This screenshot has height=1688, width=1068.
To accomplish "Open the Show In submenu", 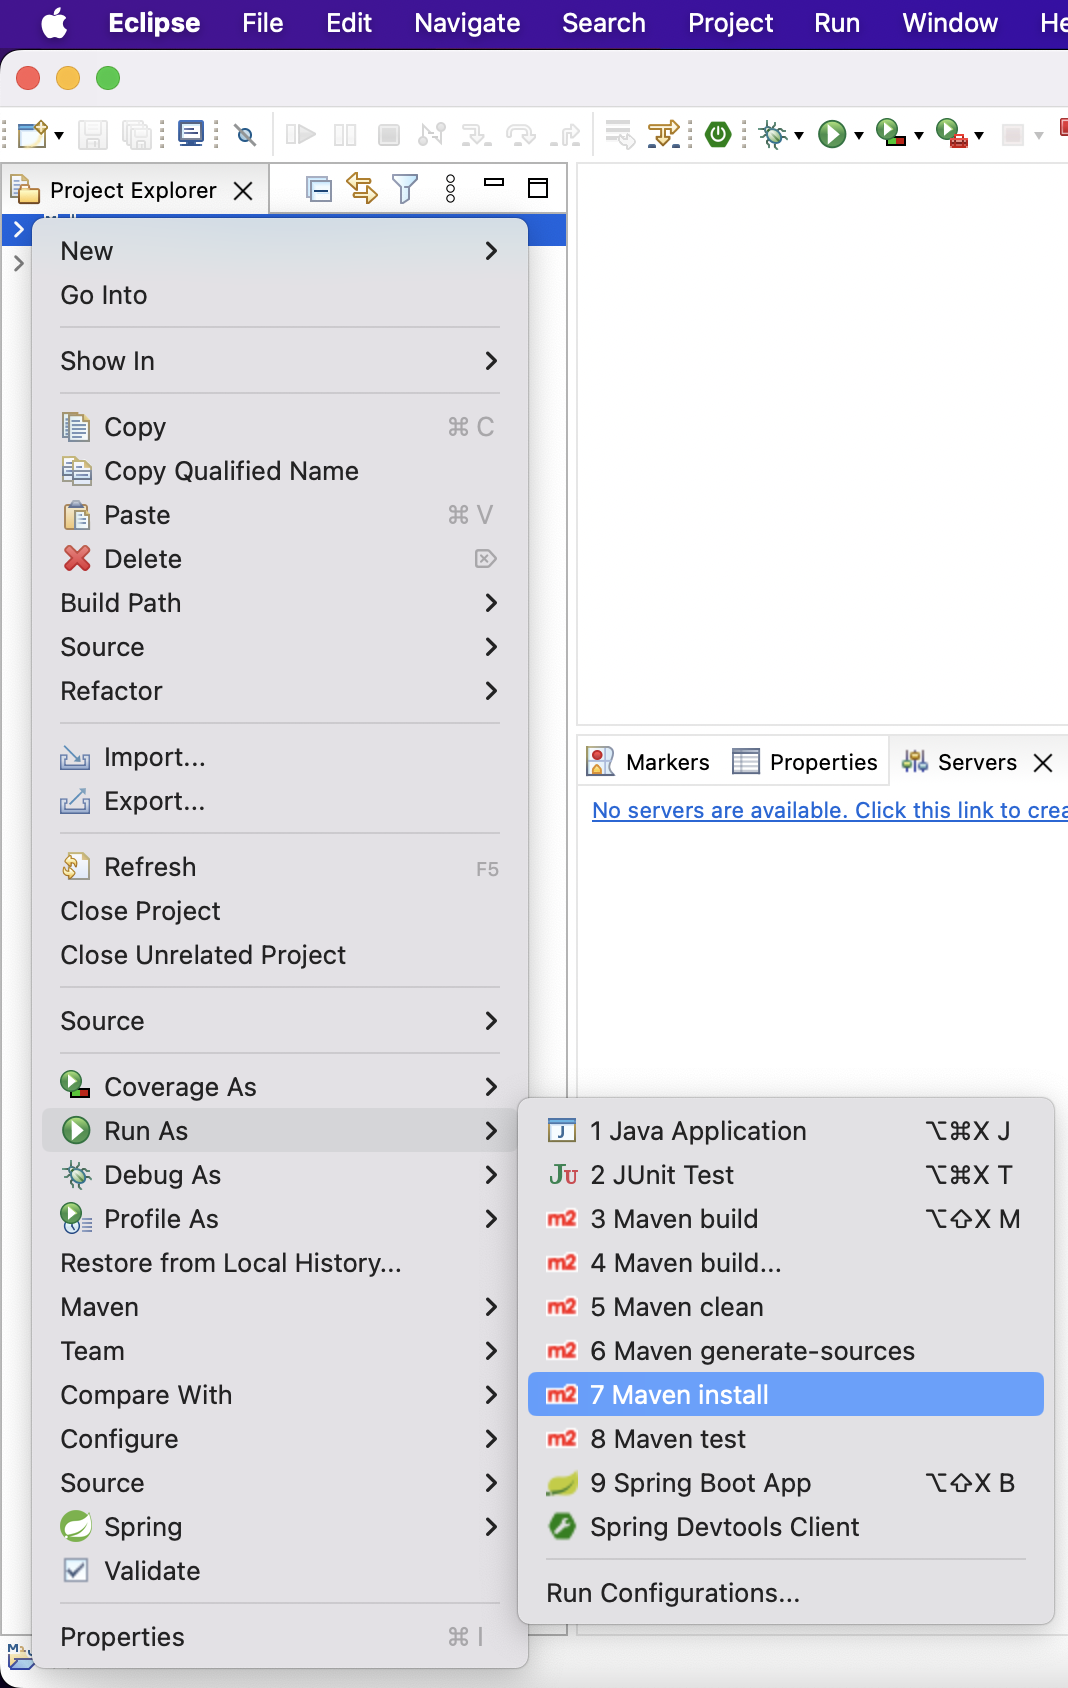I will pos(280,361).
